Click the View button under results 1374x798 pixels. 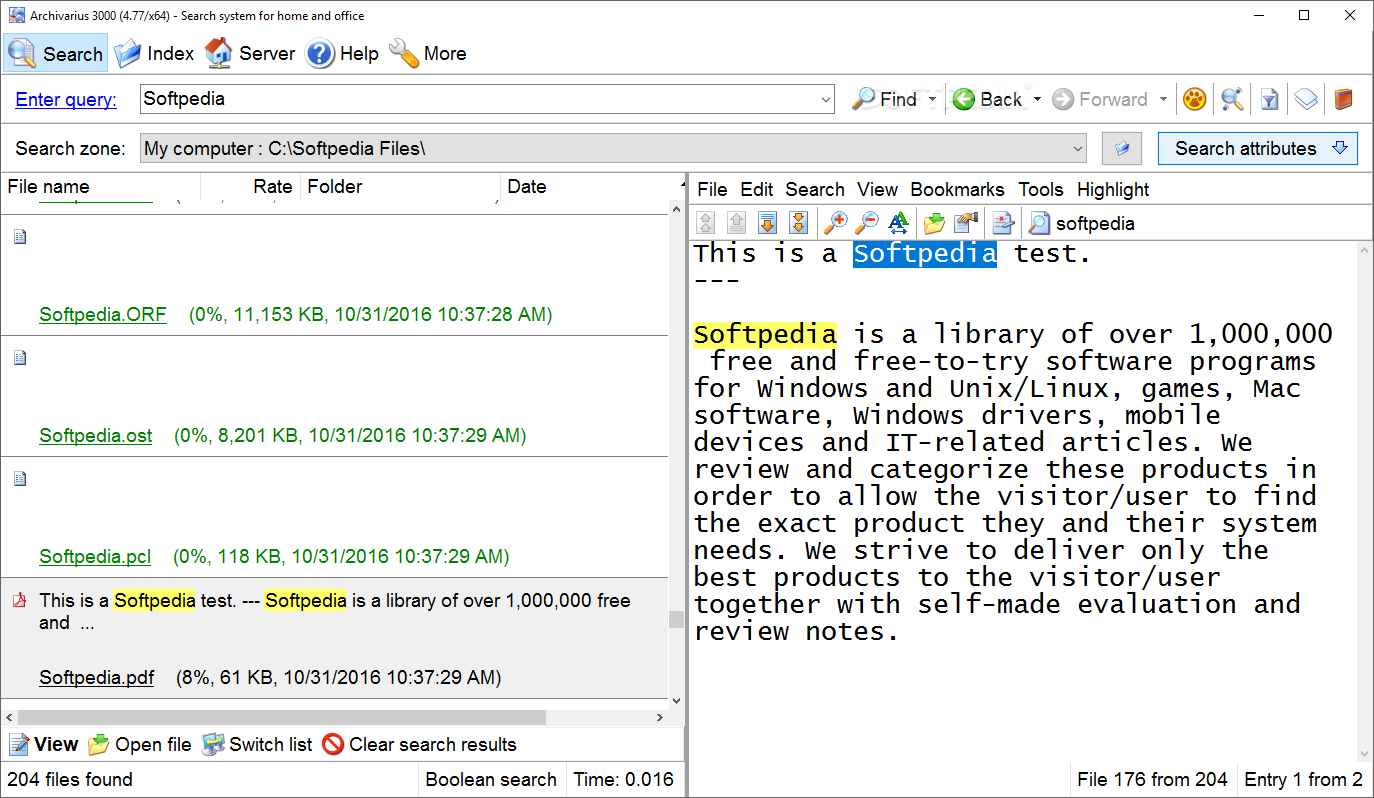tap(43, 744)
